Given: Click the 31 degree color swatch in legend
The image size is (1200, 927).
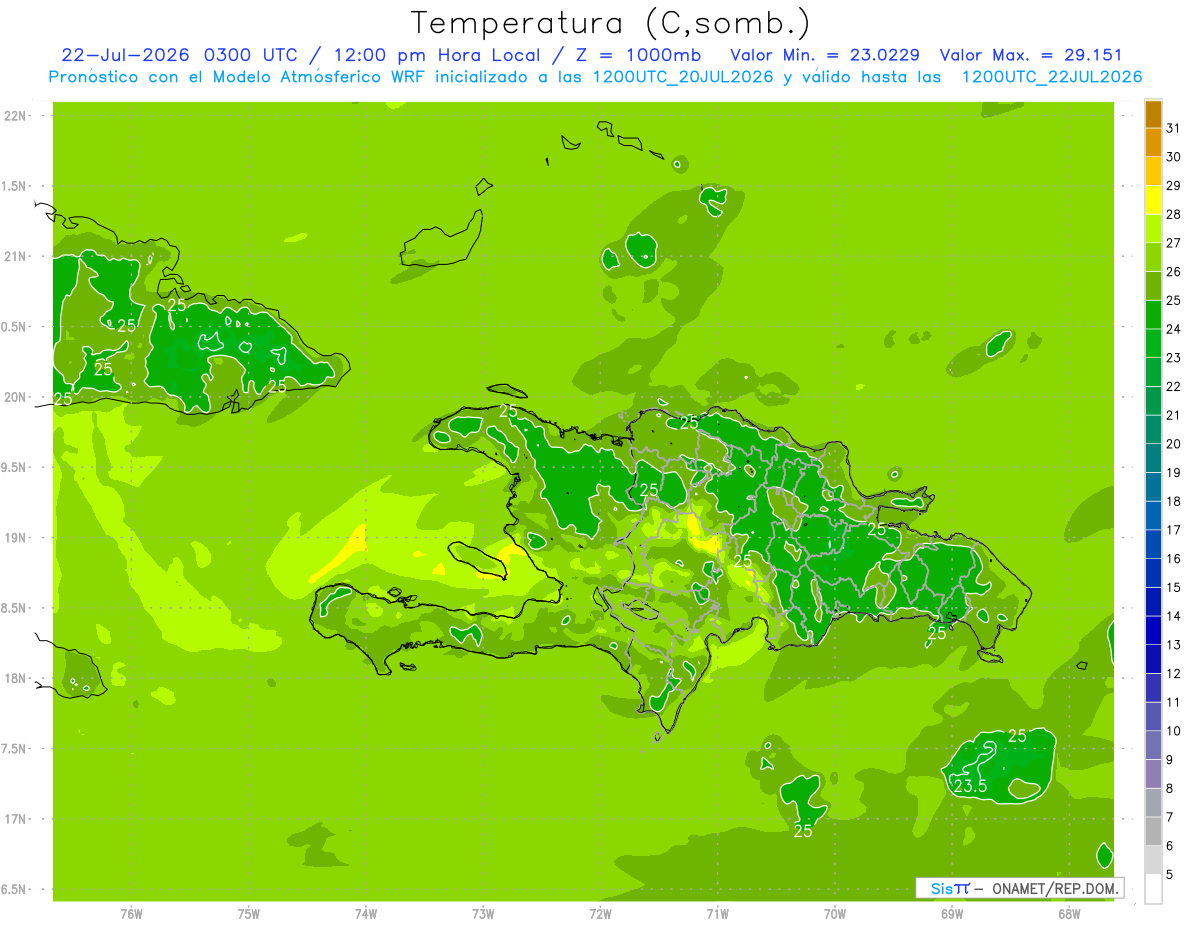Looking at the screenshot, I should [x=1153, y=114].
